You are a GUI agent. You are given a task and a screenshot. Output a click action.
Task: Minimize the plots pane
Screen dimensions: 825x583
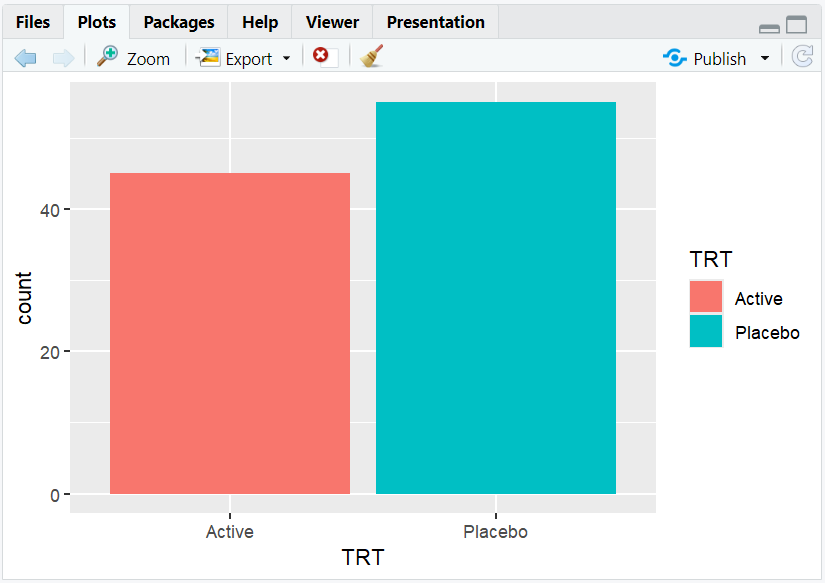pos(769,27)
